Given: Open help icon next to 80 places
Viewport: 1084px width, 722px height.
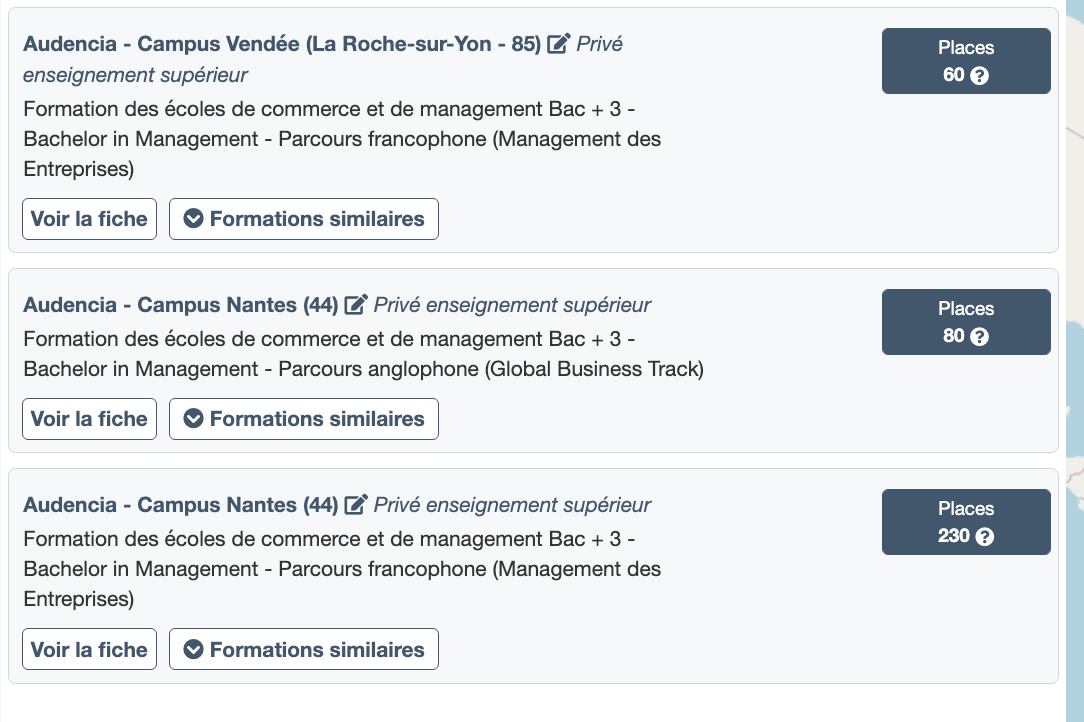Looking at the screenshot, I should [980, 337].
